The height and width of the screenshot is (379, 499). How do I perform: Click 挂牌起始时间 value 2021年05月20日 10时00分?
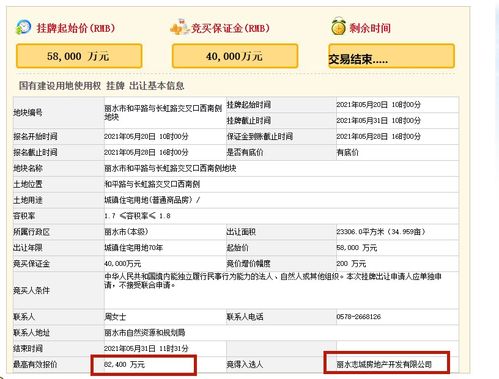tap(378, 105)
